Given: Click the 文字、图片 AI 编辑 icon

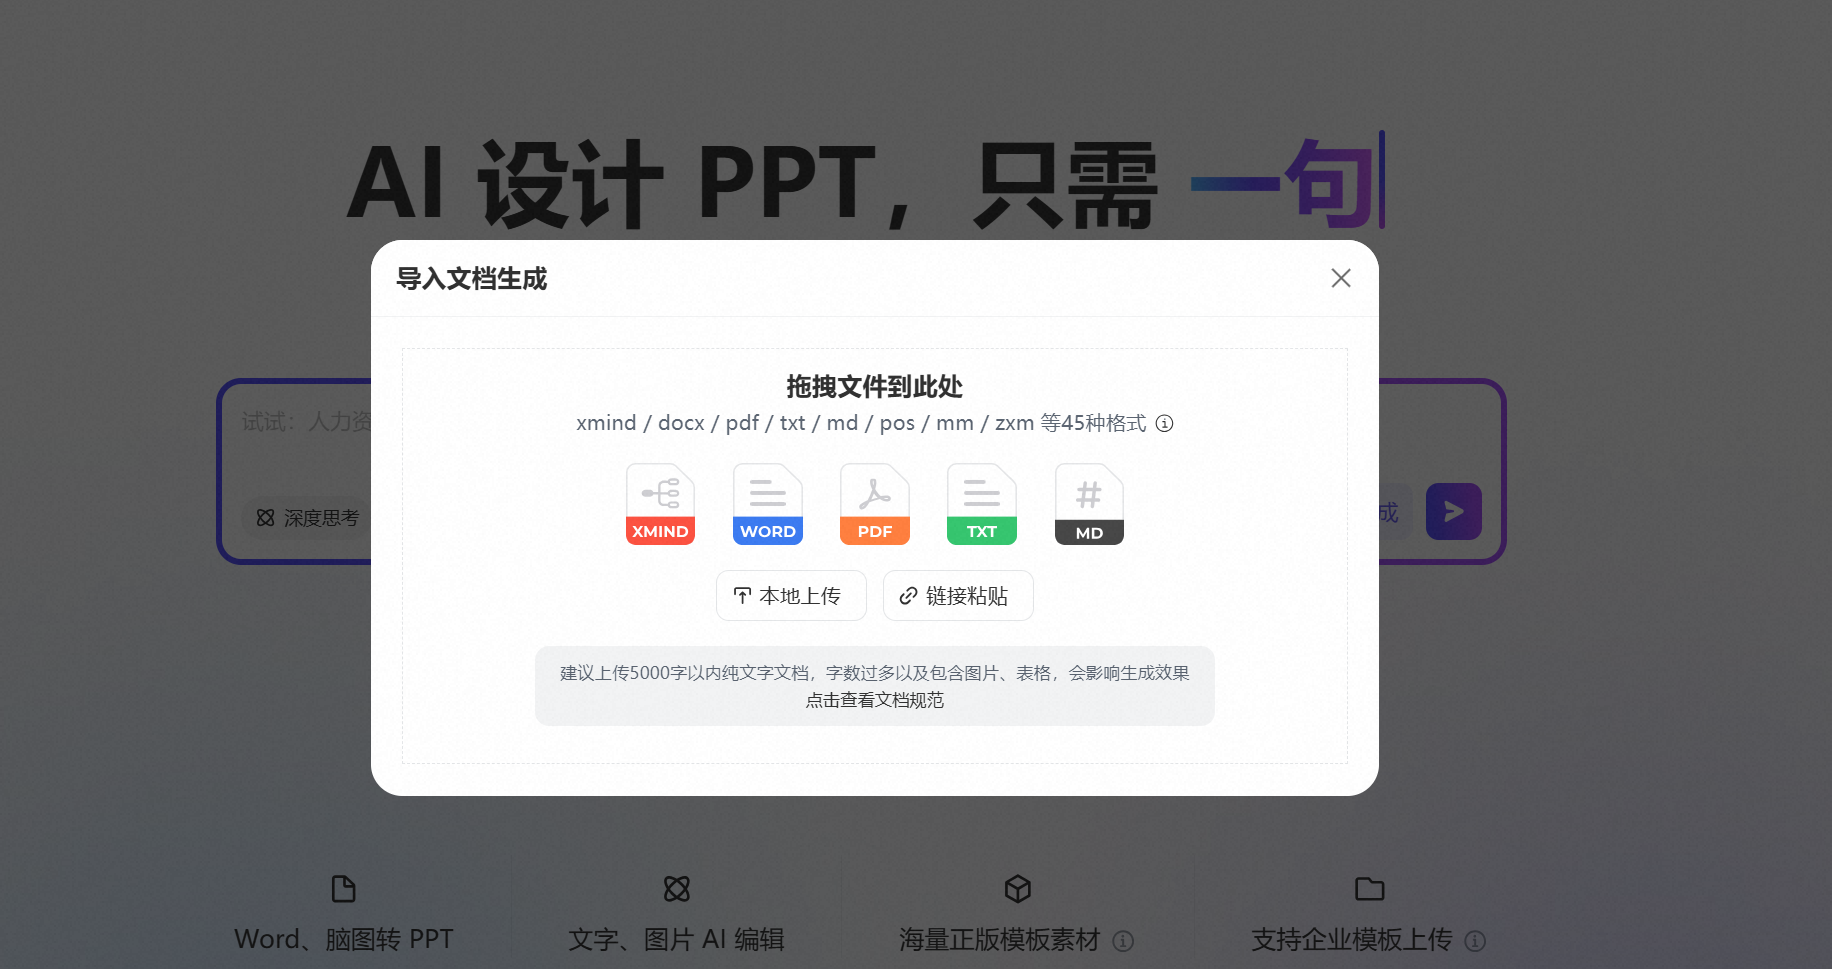Looking at the screenshot, I should (677, 888).
